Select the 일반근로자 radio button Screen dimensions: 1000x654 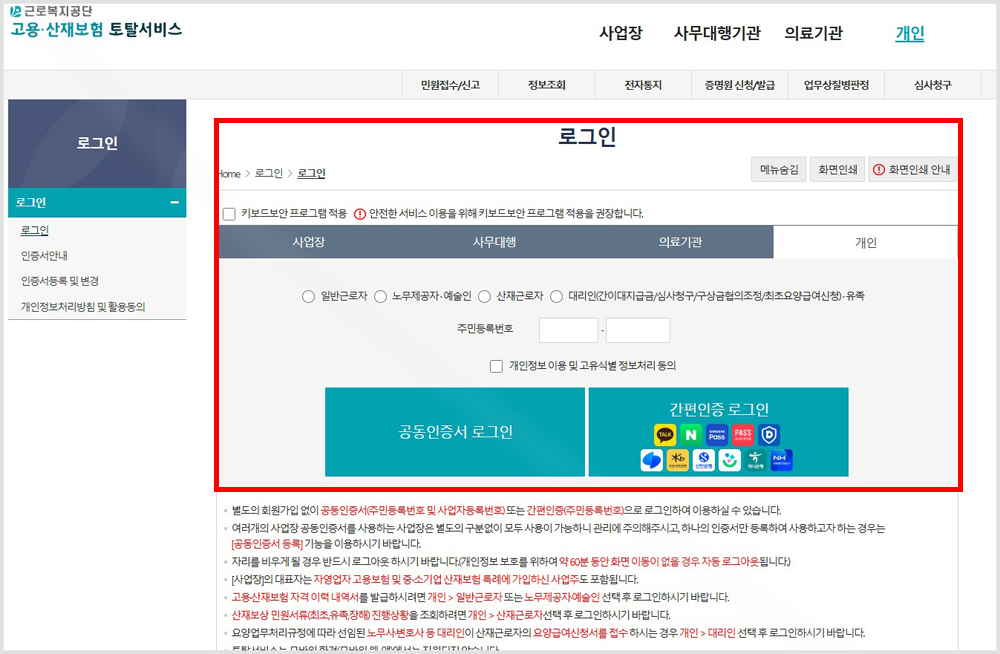click(x=310, y=296)
